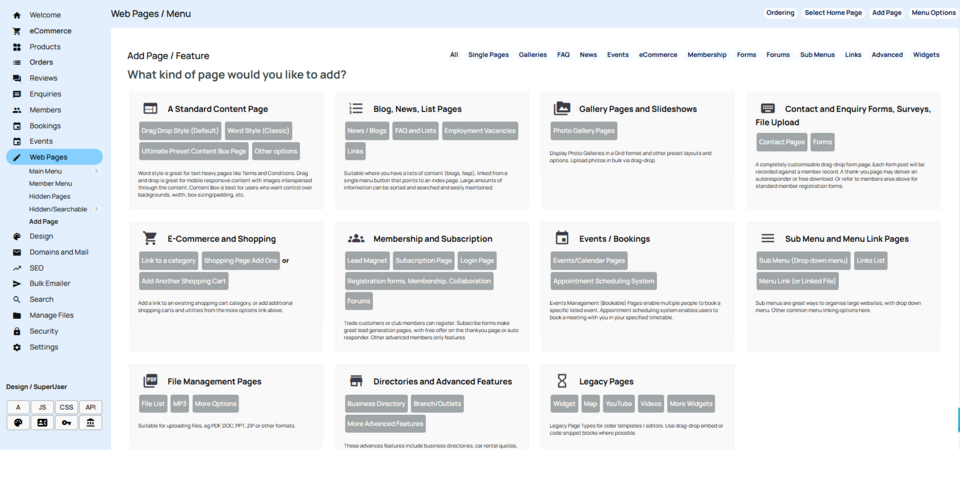Click the key icon button in sidebar
960x485 pixels.
66,423
